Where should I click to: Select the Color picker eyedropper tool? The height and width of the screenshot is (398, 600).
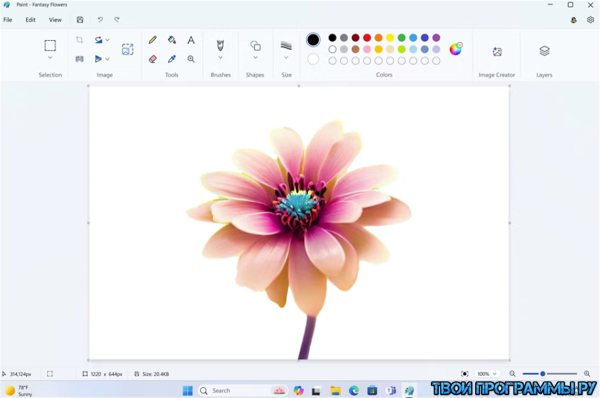click(172, 59)
